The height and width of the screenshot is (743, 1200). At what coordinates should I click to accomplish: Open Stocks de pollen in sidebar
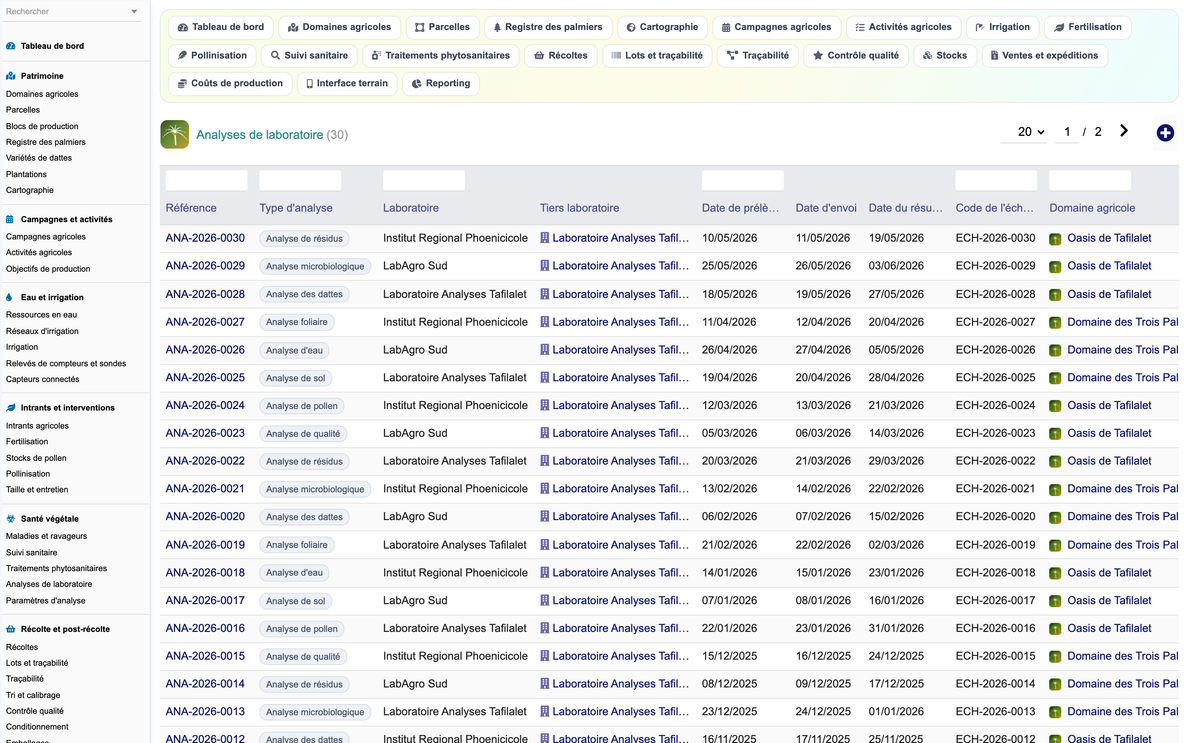click(x=36, y=458)
